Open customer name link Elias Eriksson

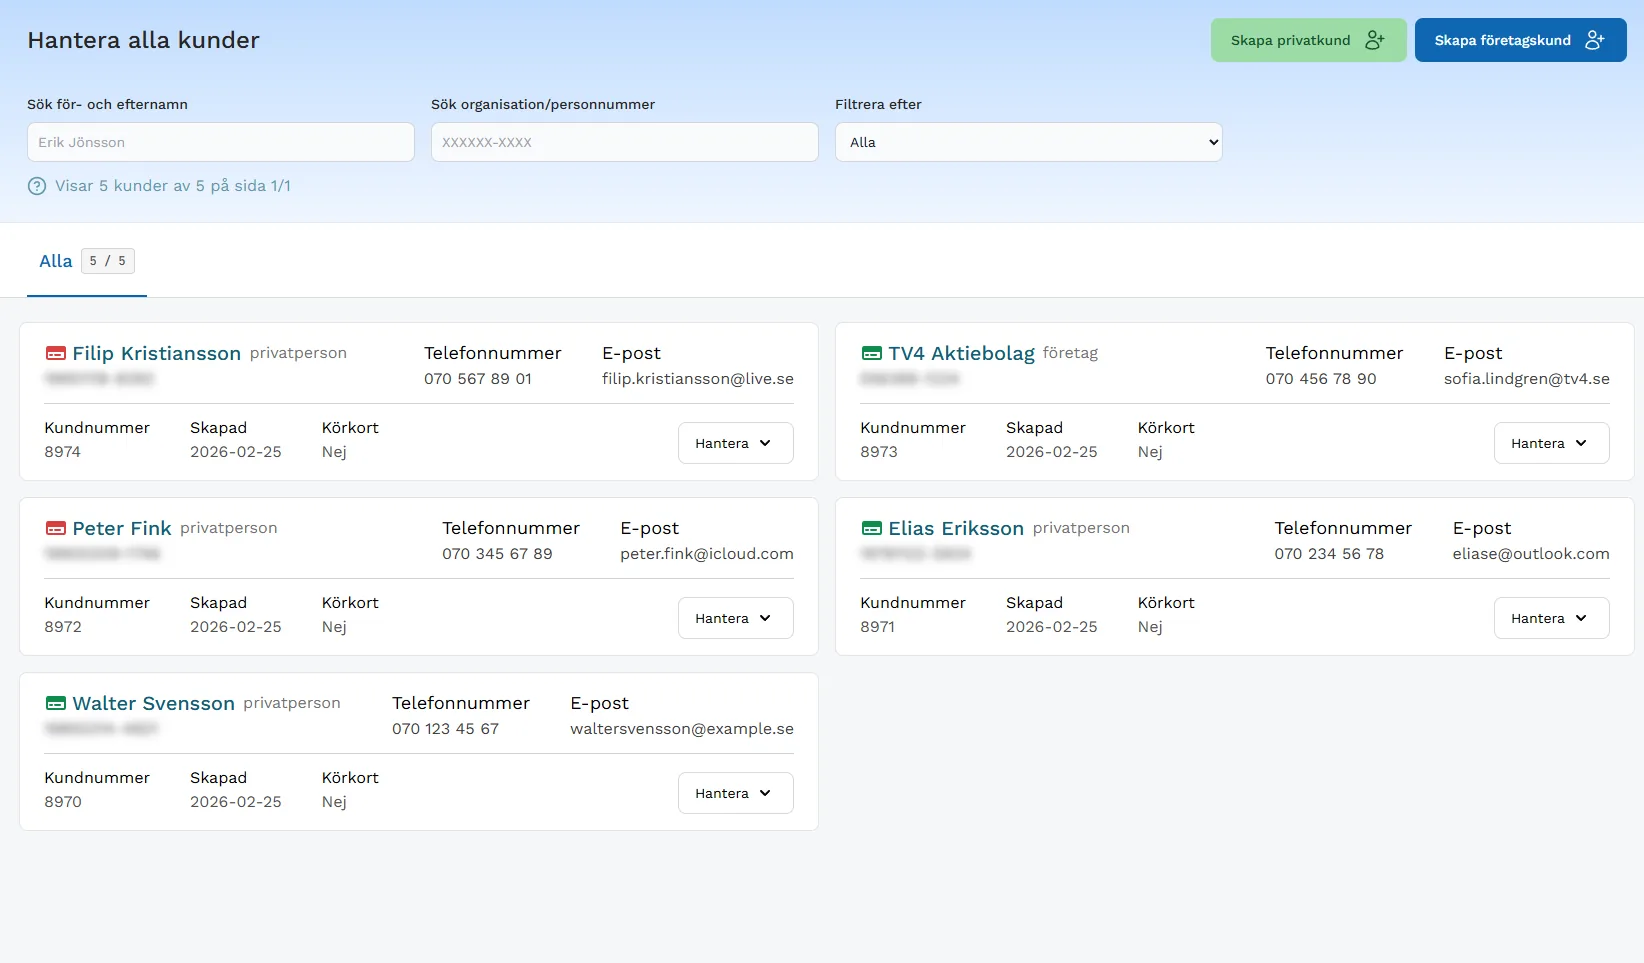point(955,529)
